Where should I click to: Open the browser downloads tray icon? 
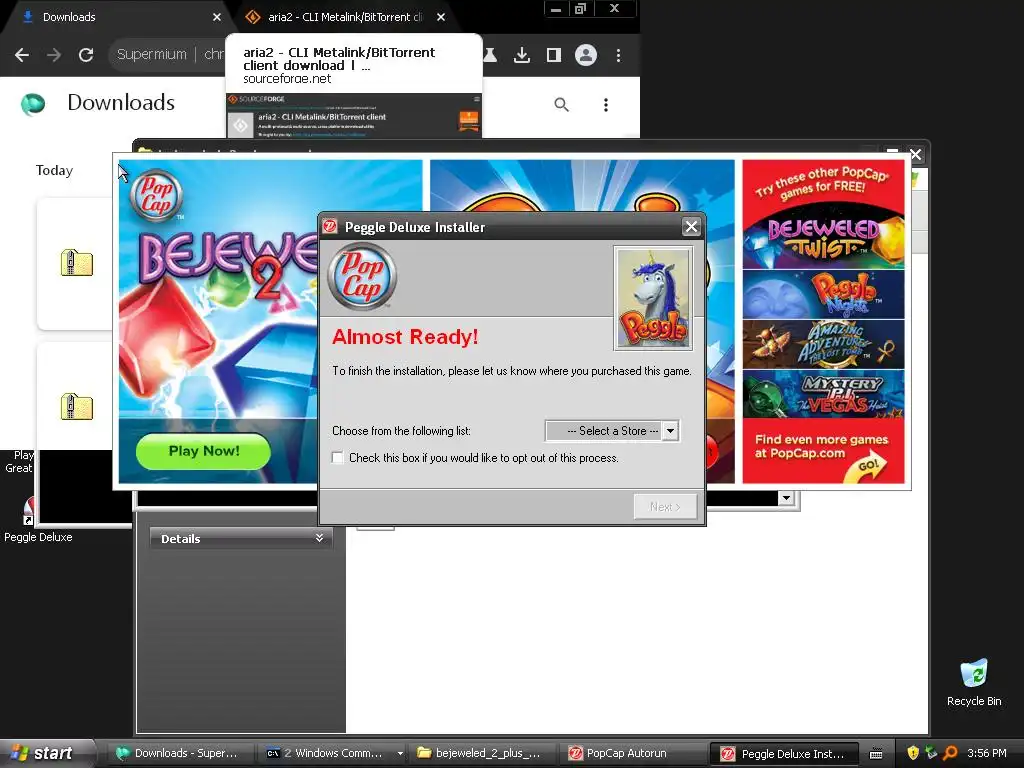(x=521, y=55)
